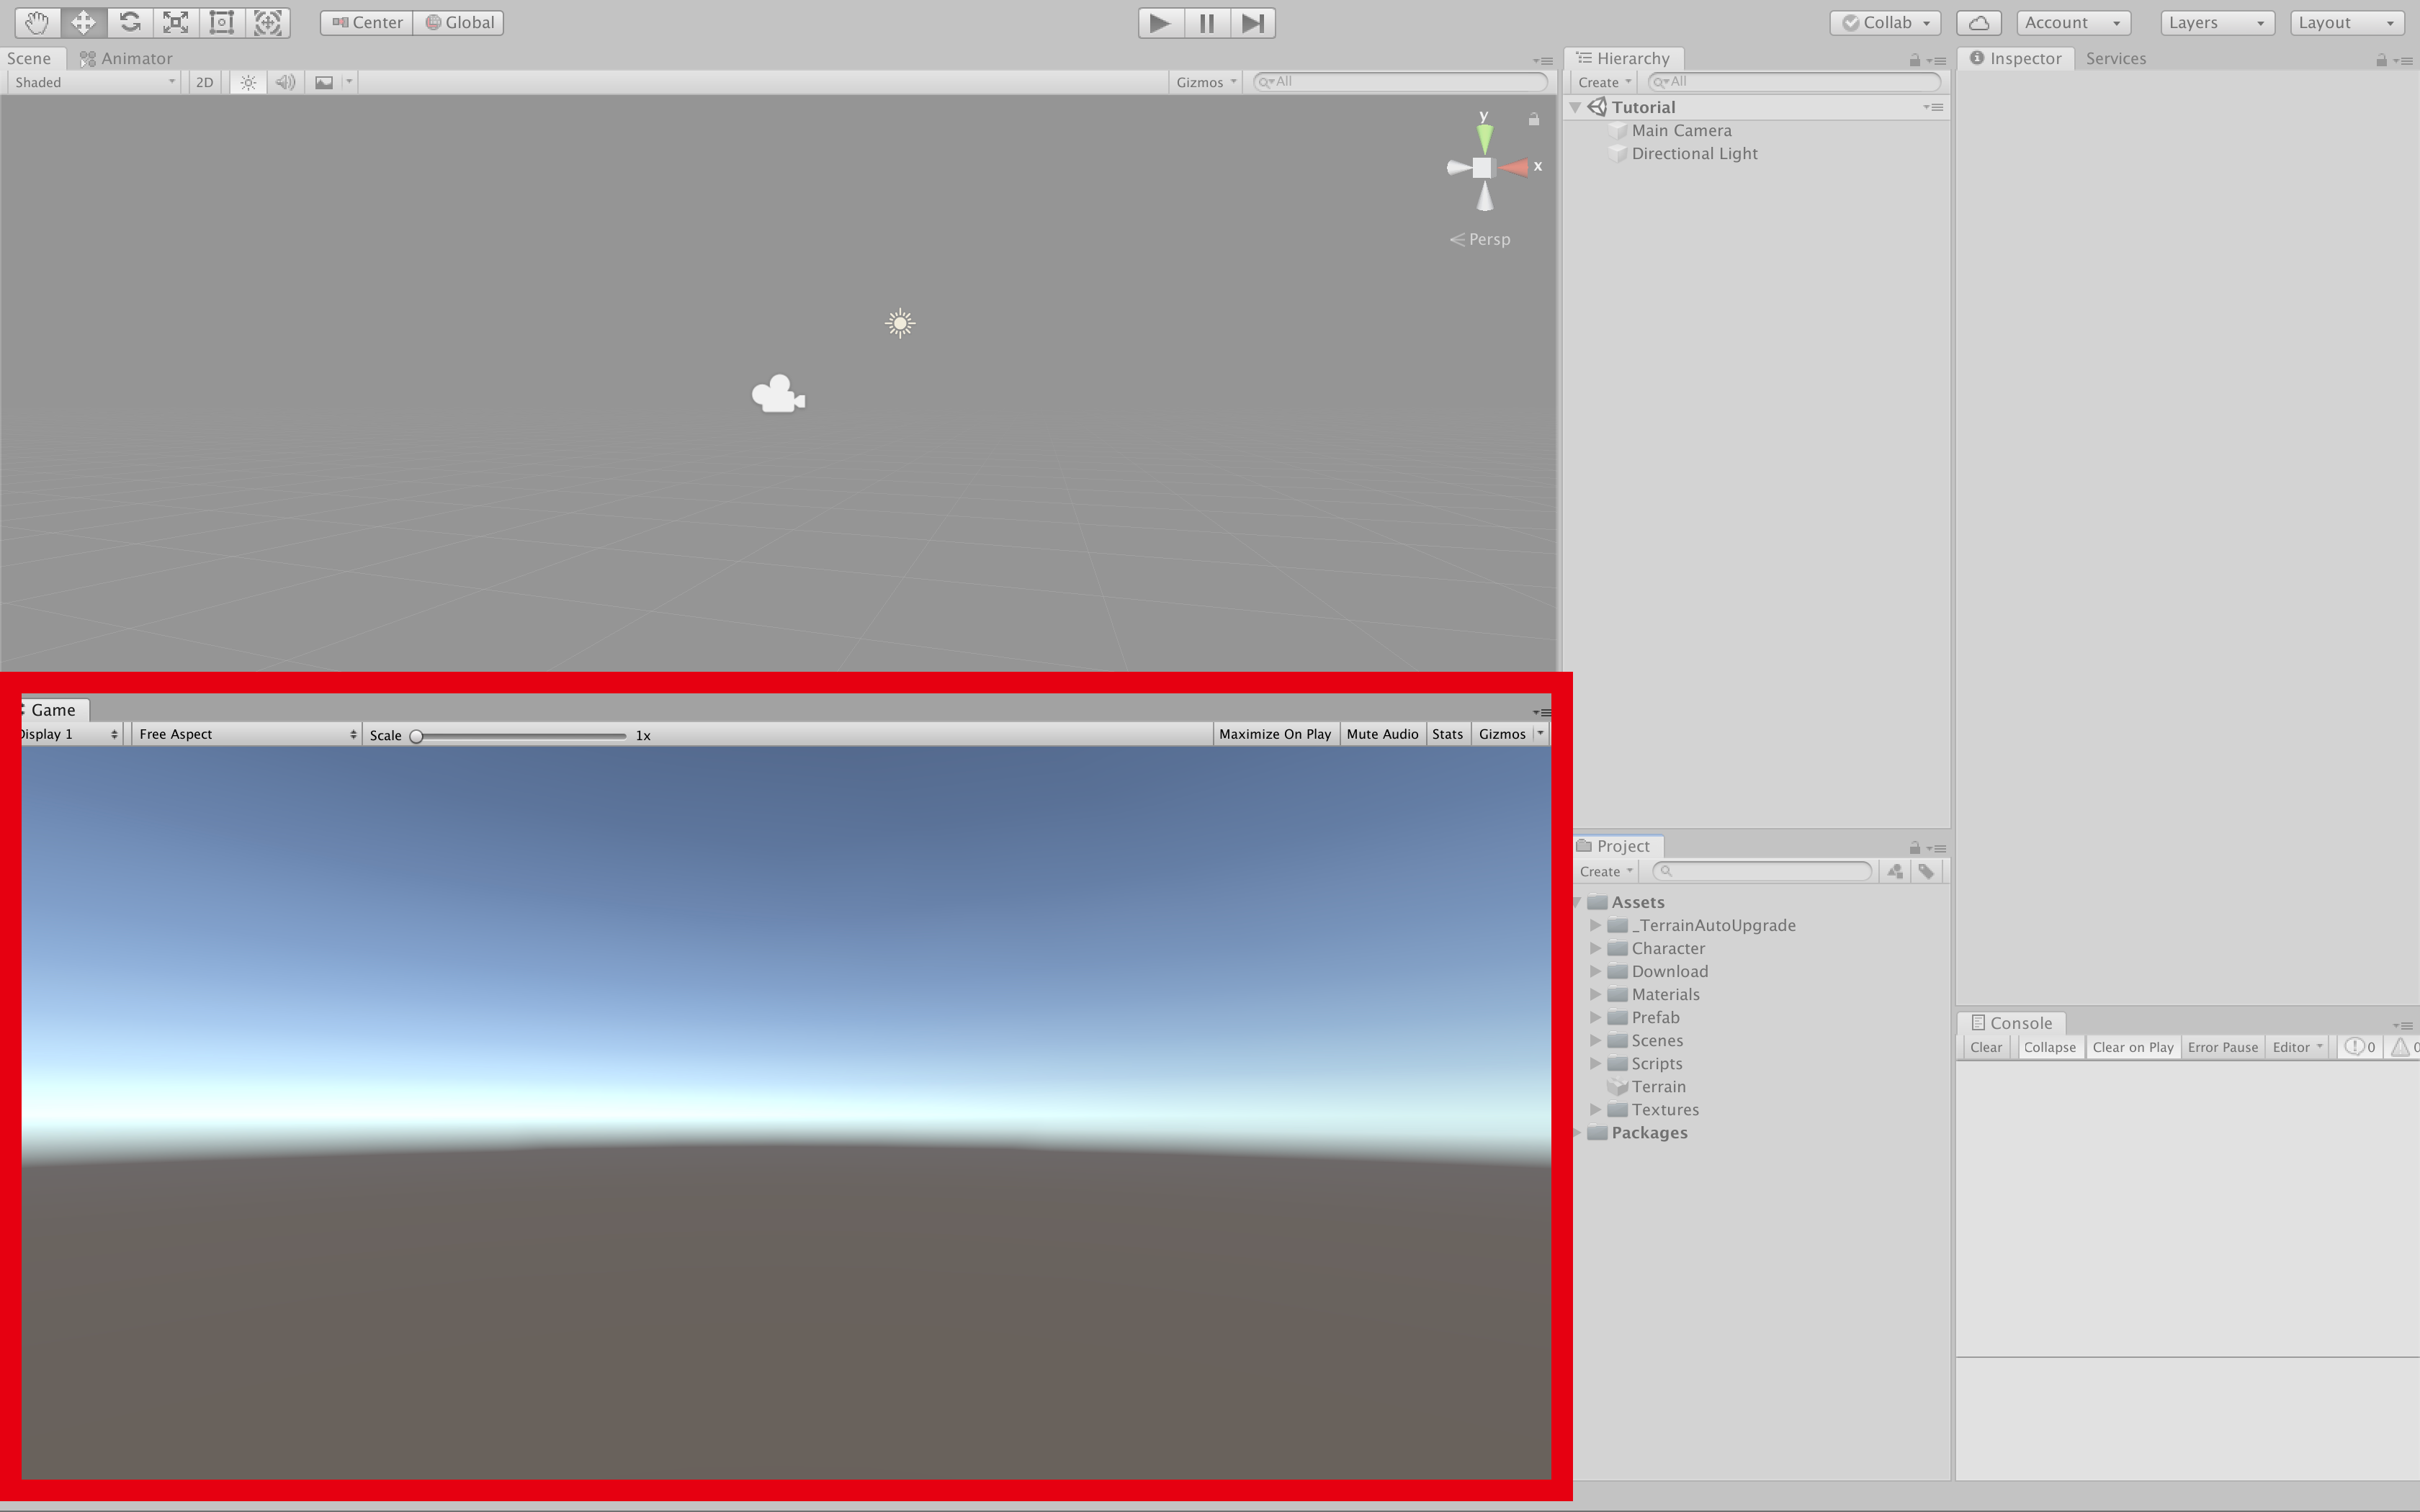Select Main Camera in Hierarchy
This screenshot has width=2420, height=1512.
tap(1681, 130)
